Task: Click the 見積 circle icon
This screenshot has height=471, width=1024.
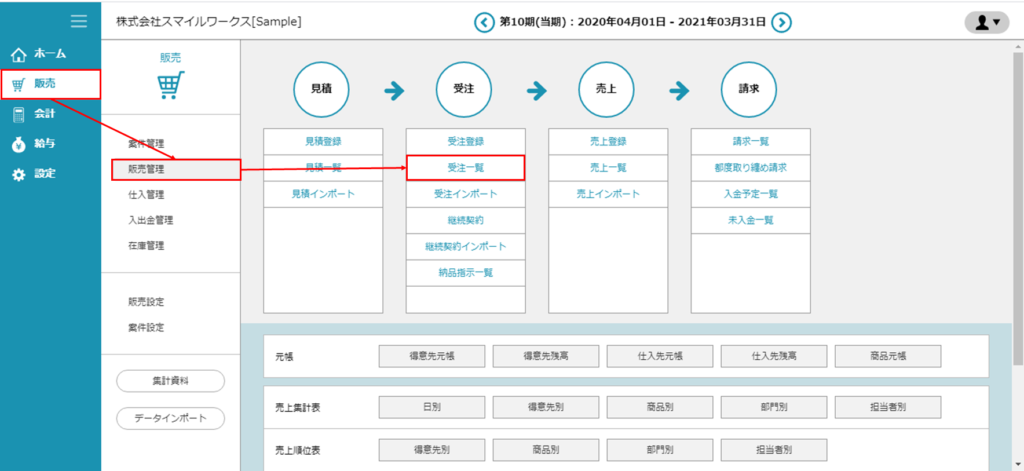Action: pos(321,89)
